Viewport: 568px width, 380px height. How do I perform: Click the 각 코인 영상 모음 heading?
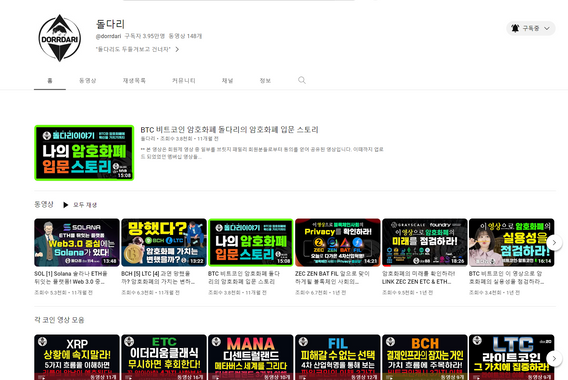[59, 320]
